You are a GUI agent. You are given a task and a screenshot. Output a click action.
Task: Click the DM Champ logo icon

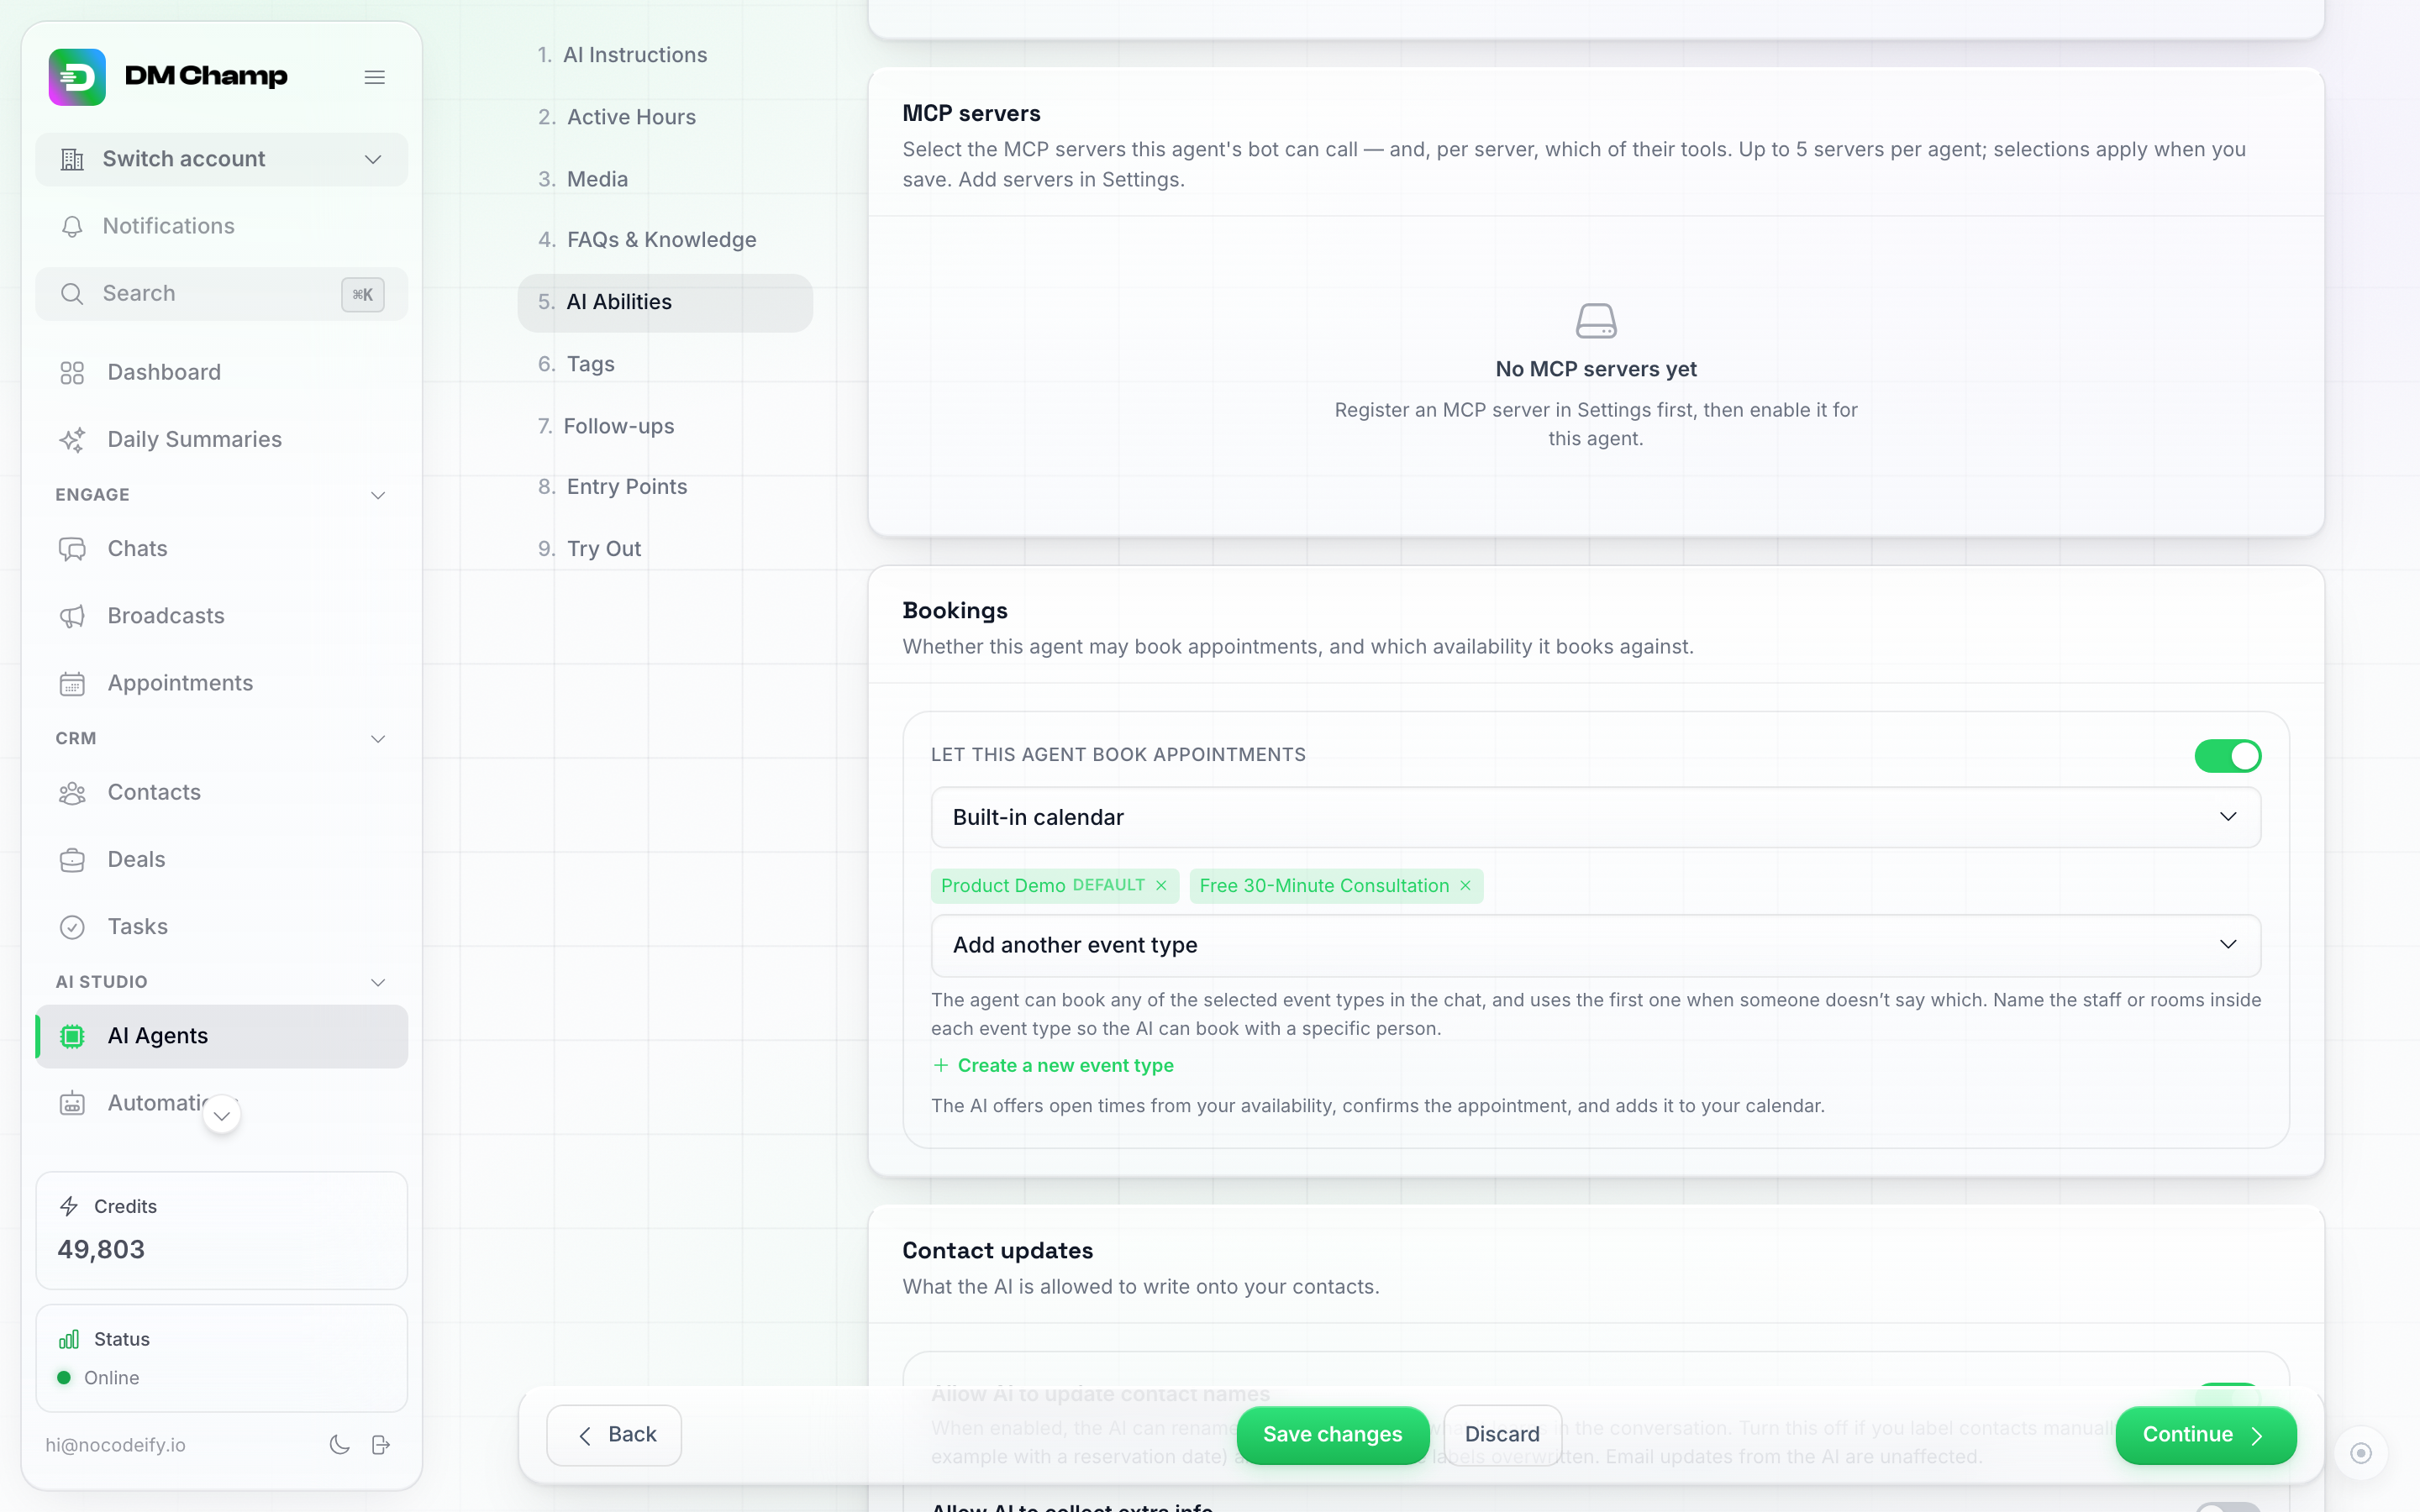point(77,77)
